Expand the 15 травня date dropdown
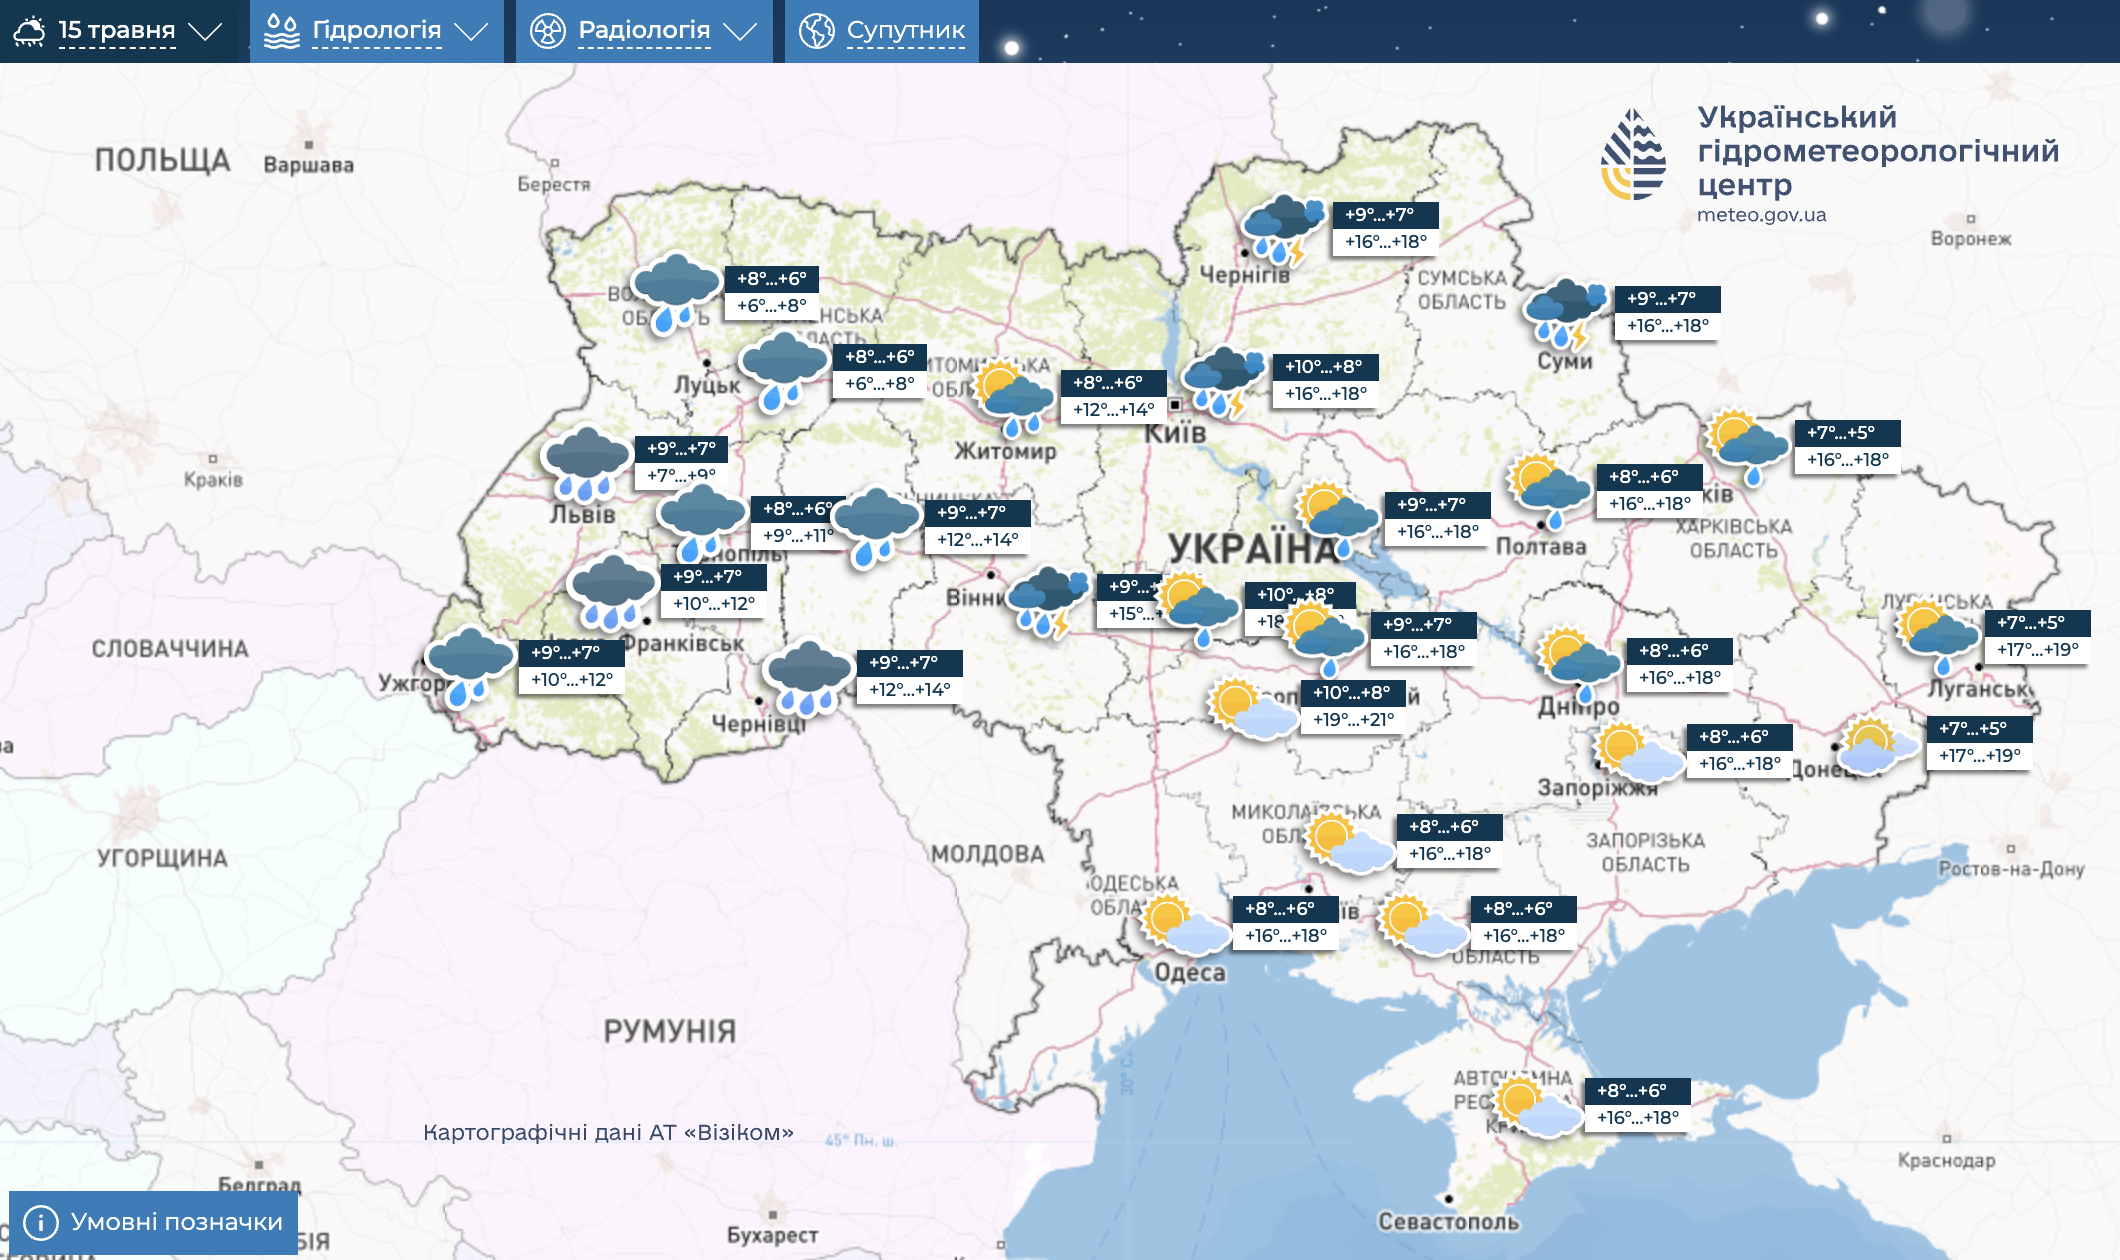The width and height of the screenshot is (2120, 1260). [x=205, y=31]
